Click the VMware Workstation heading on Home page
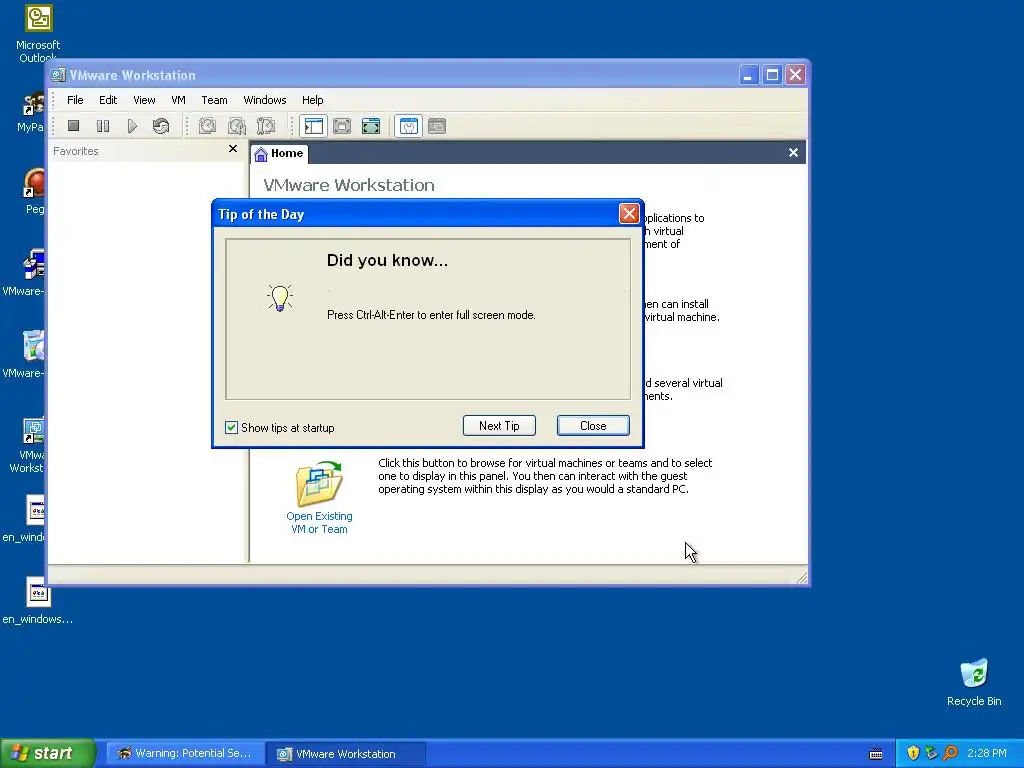This screenshot has height=768, width=1024. [x=349, y=185]
